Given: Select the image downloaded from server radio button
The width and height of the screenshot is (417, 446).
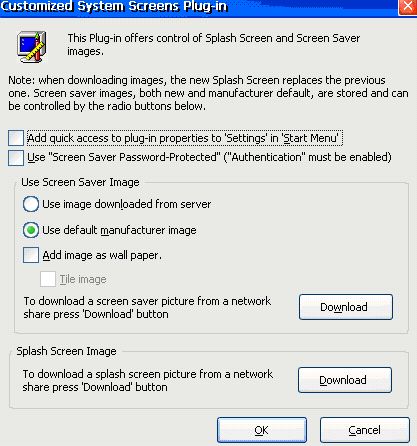Looking at the screenshot, I should click(31, 204).
